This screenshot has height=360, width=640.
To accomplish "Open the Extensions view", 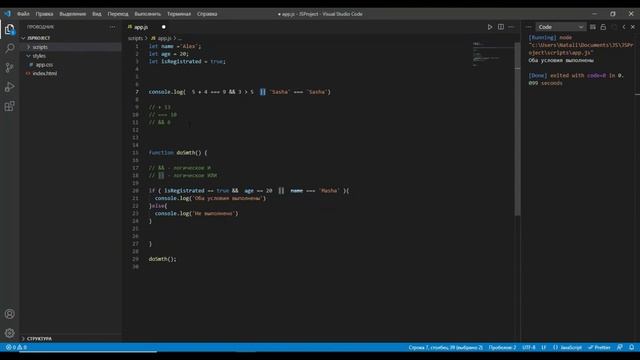I will 9,106.
